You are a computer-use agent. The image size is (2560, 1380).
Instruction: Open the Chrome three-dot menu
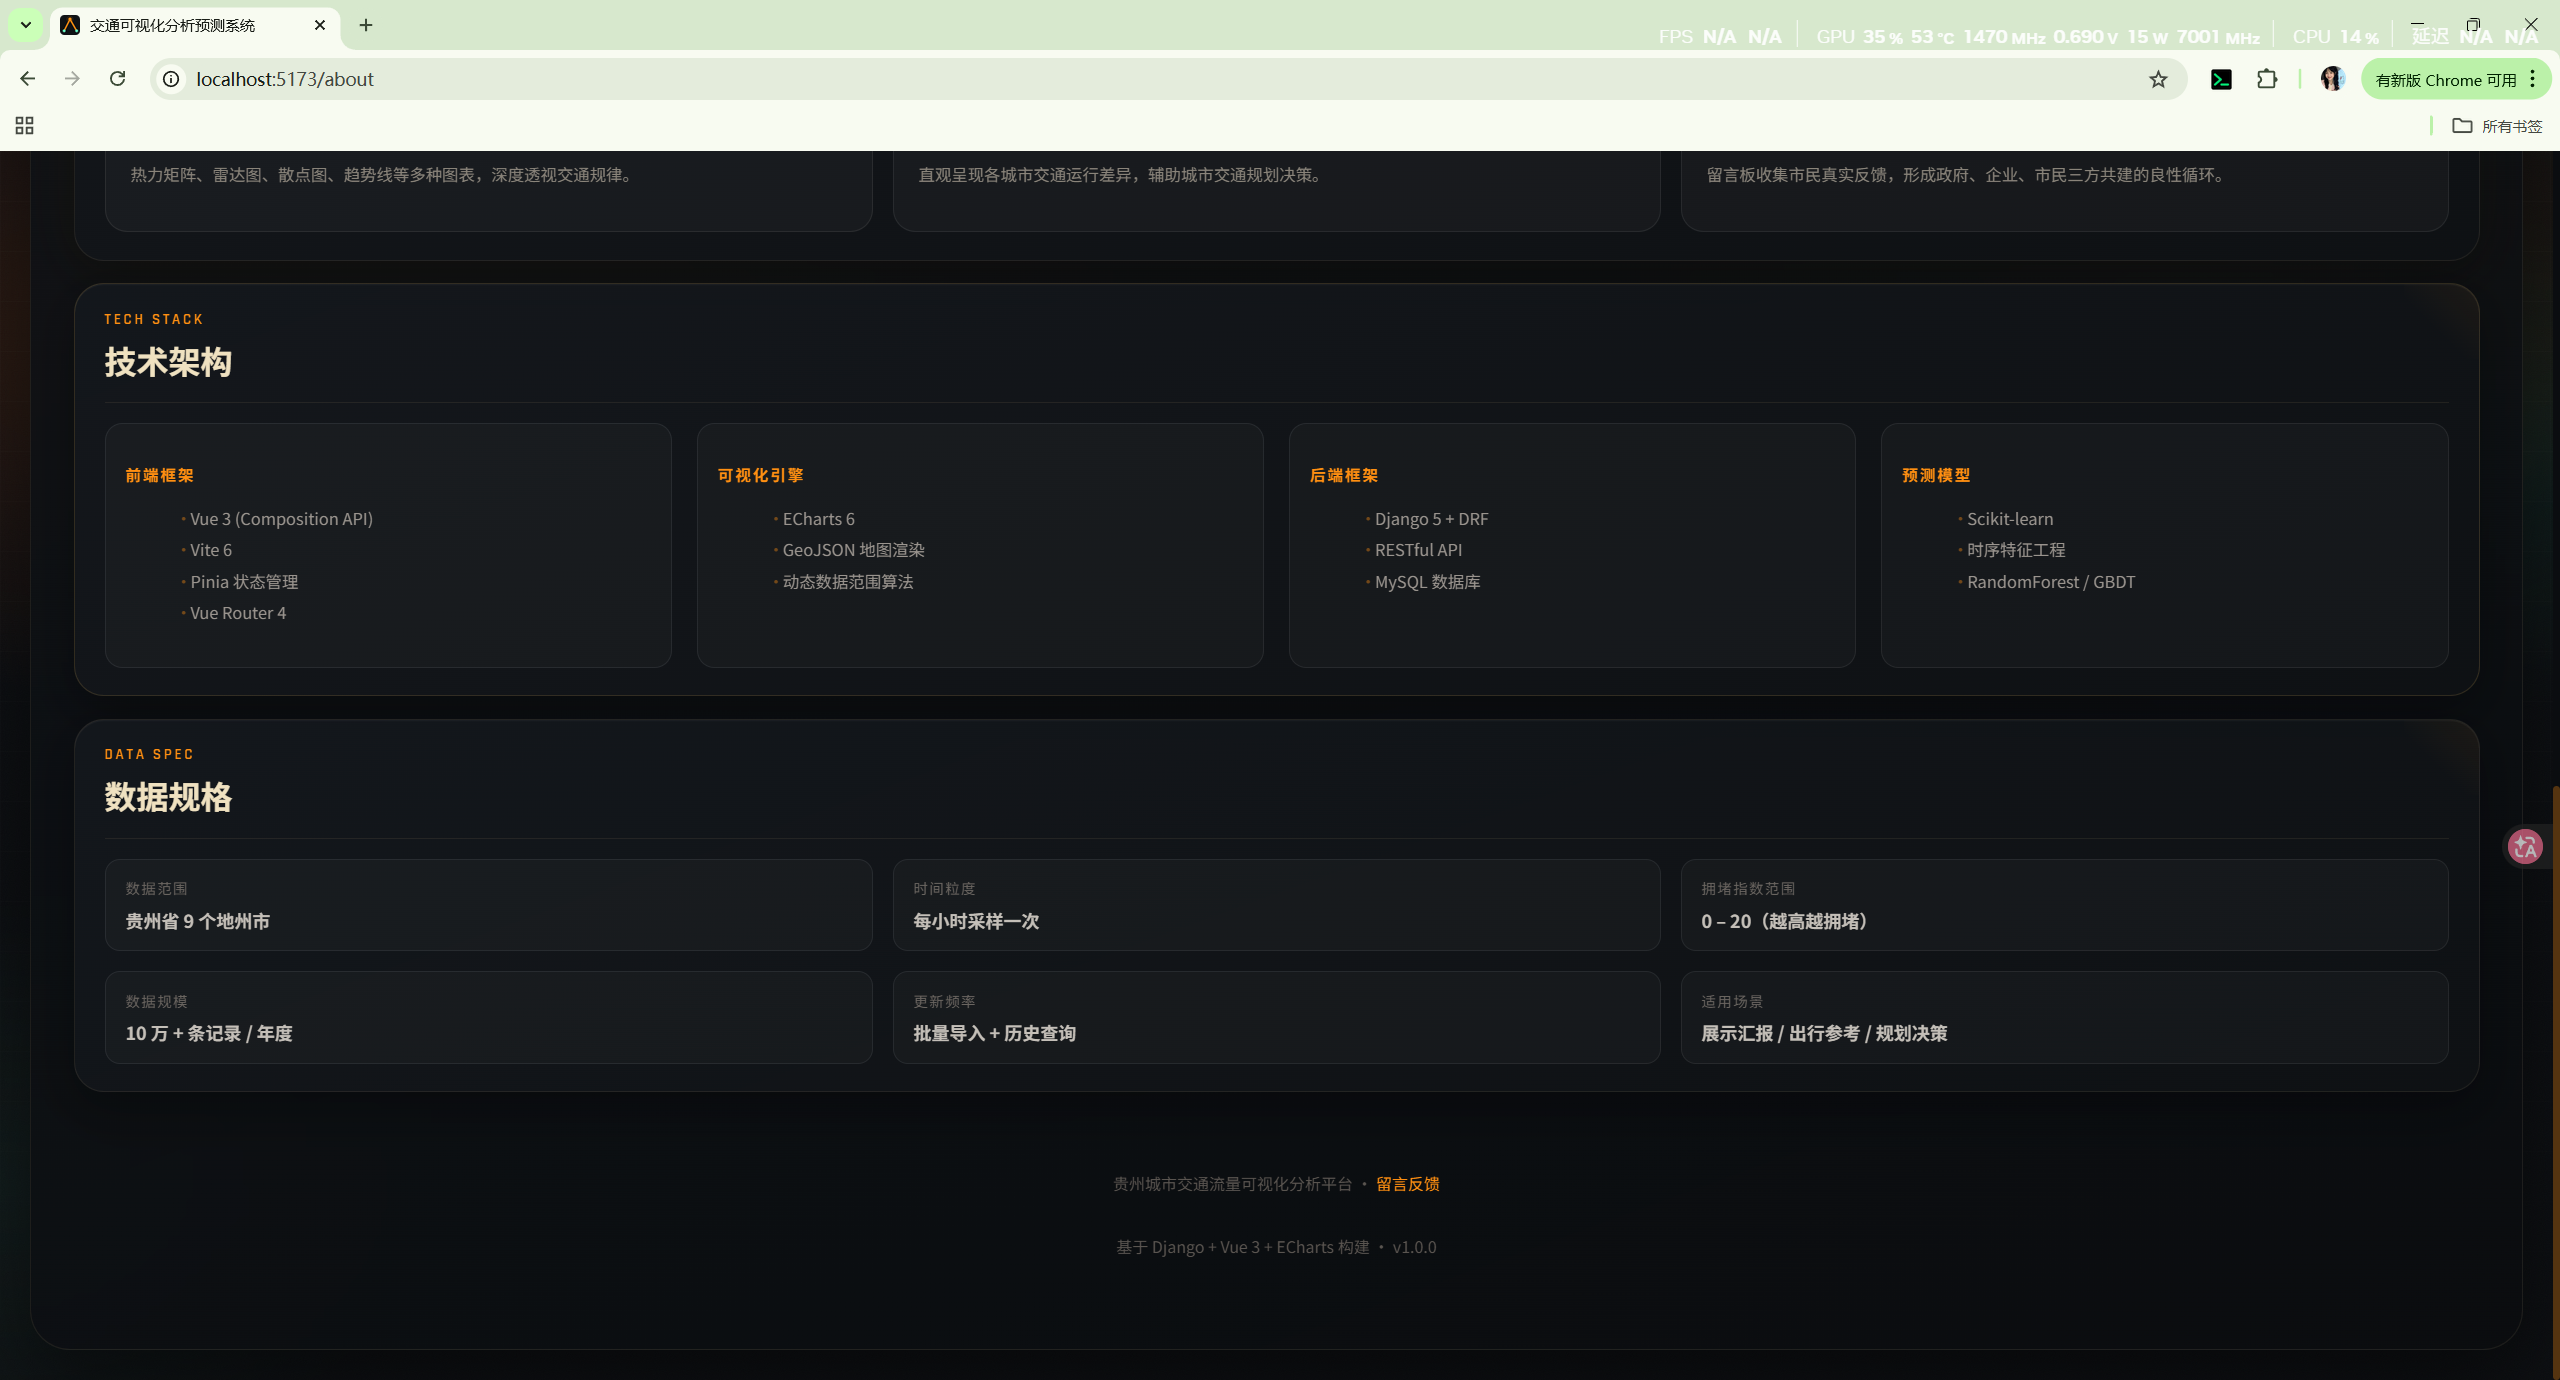[x=2533, y=80]
